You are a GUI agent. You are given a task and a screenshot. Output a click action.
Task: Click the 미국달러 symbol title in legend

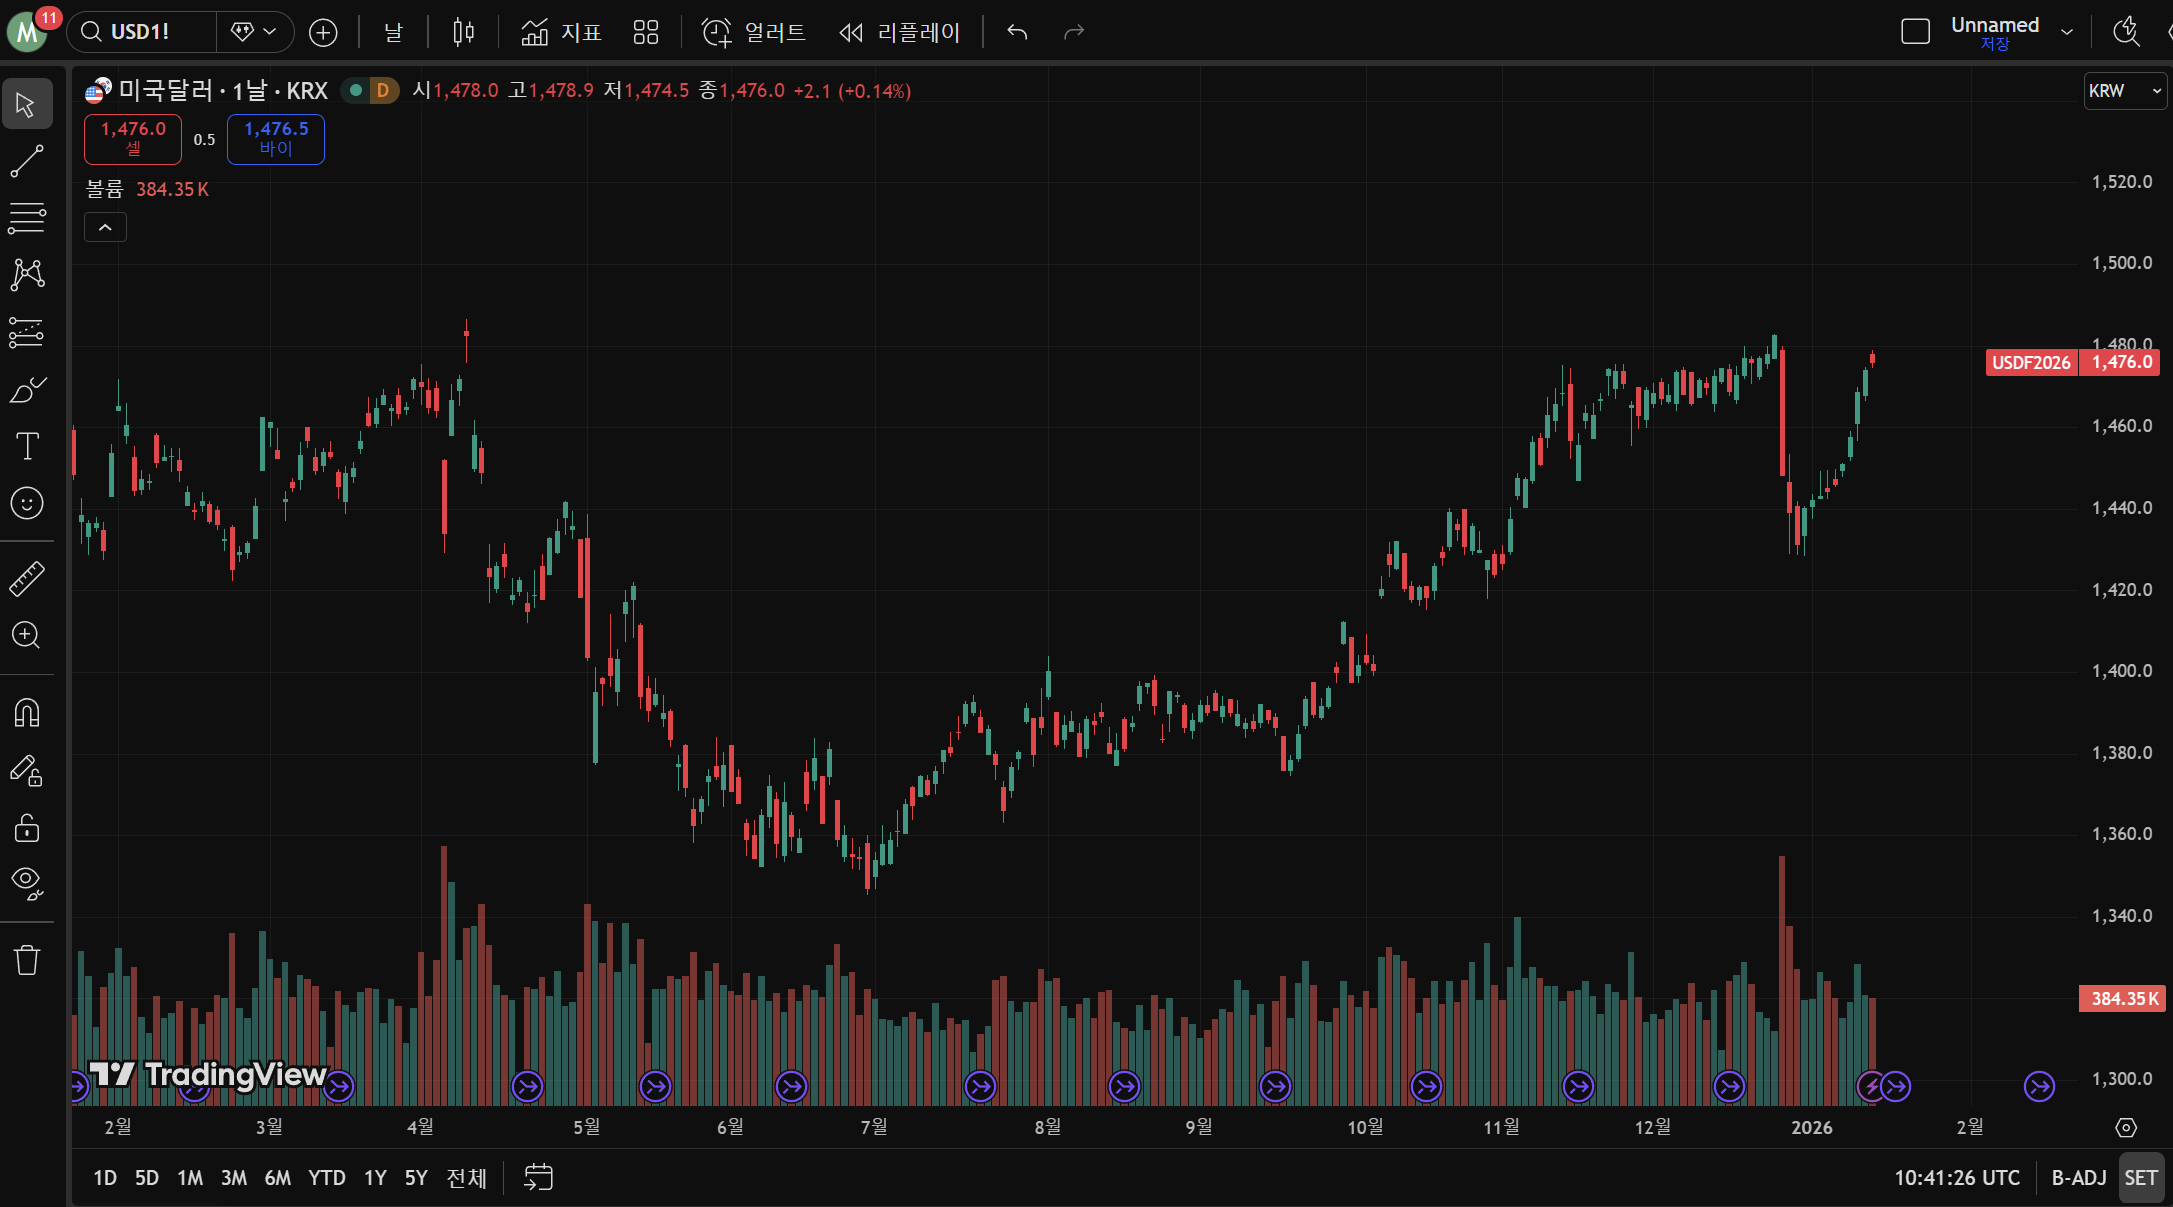coord(165,91)
